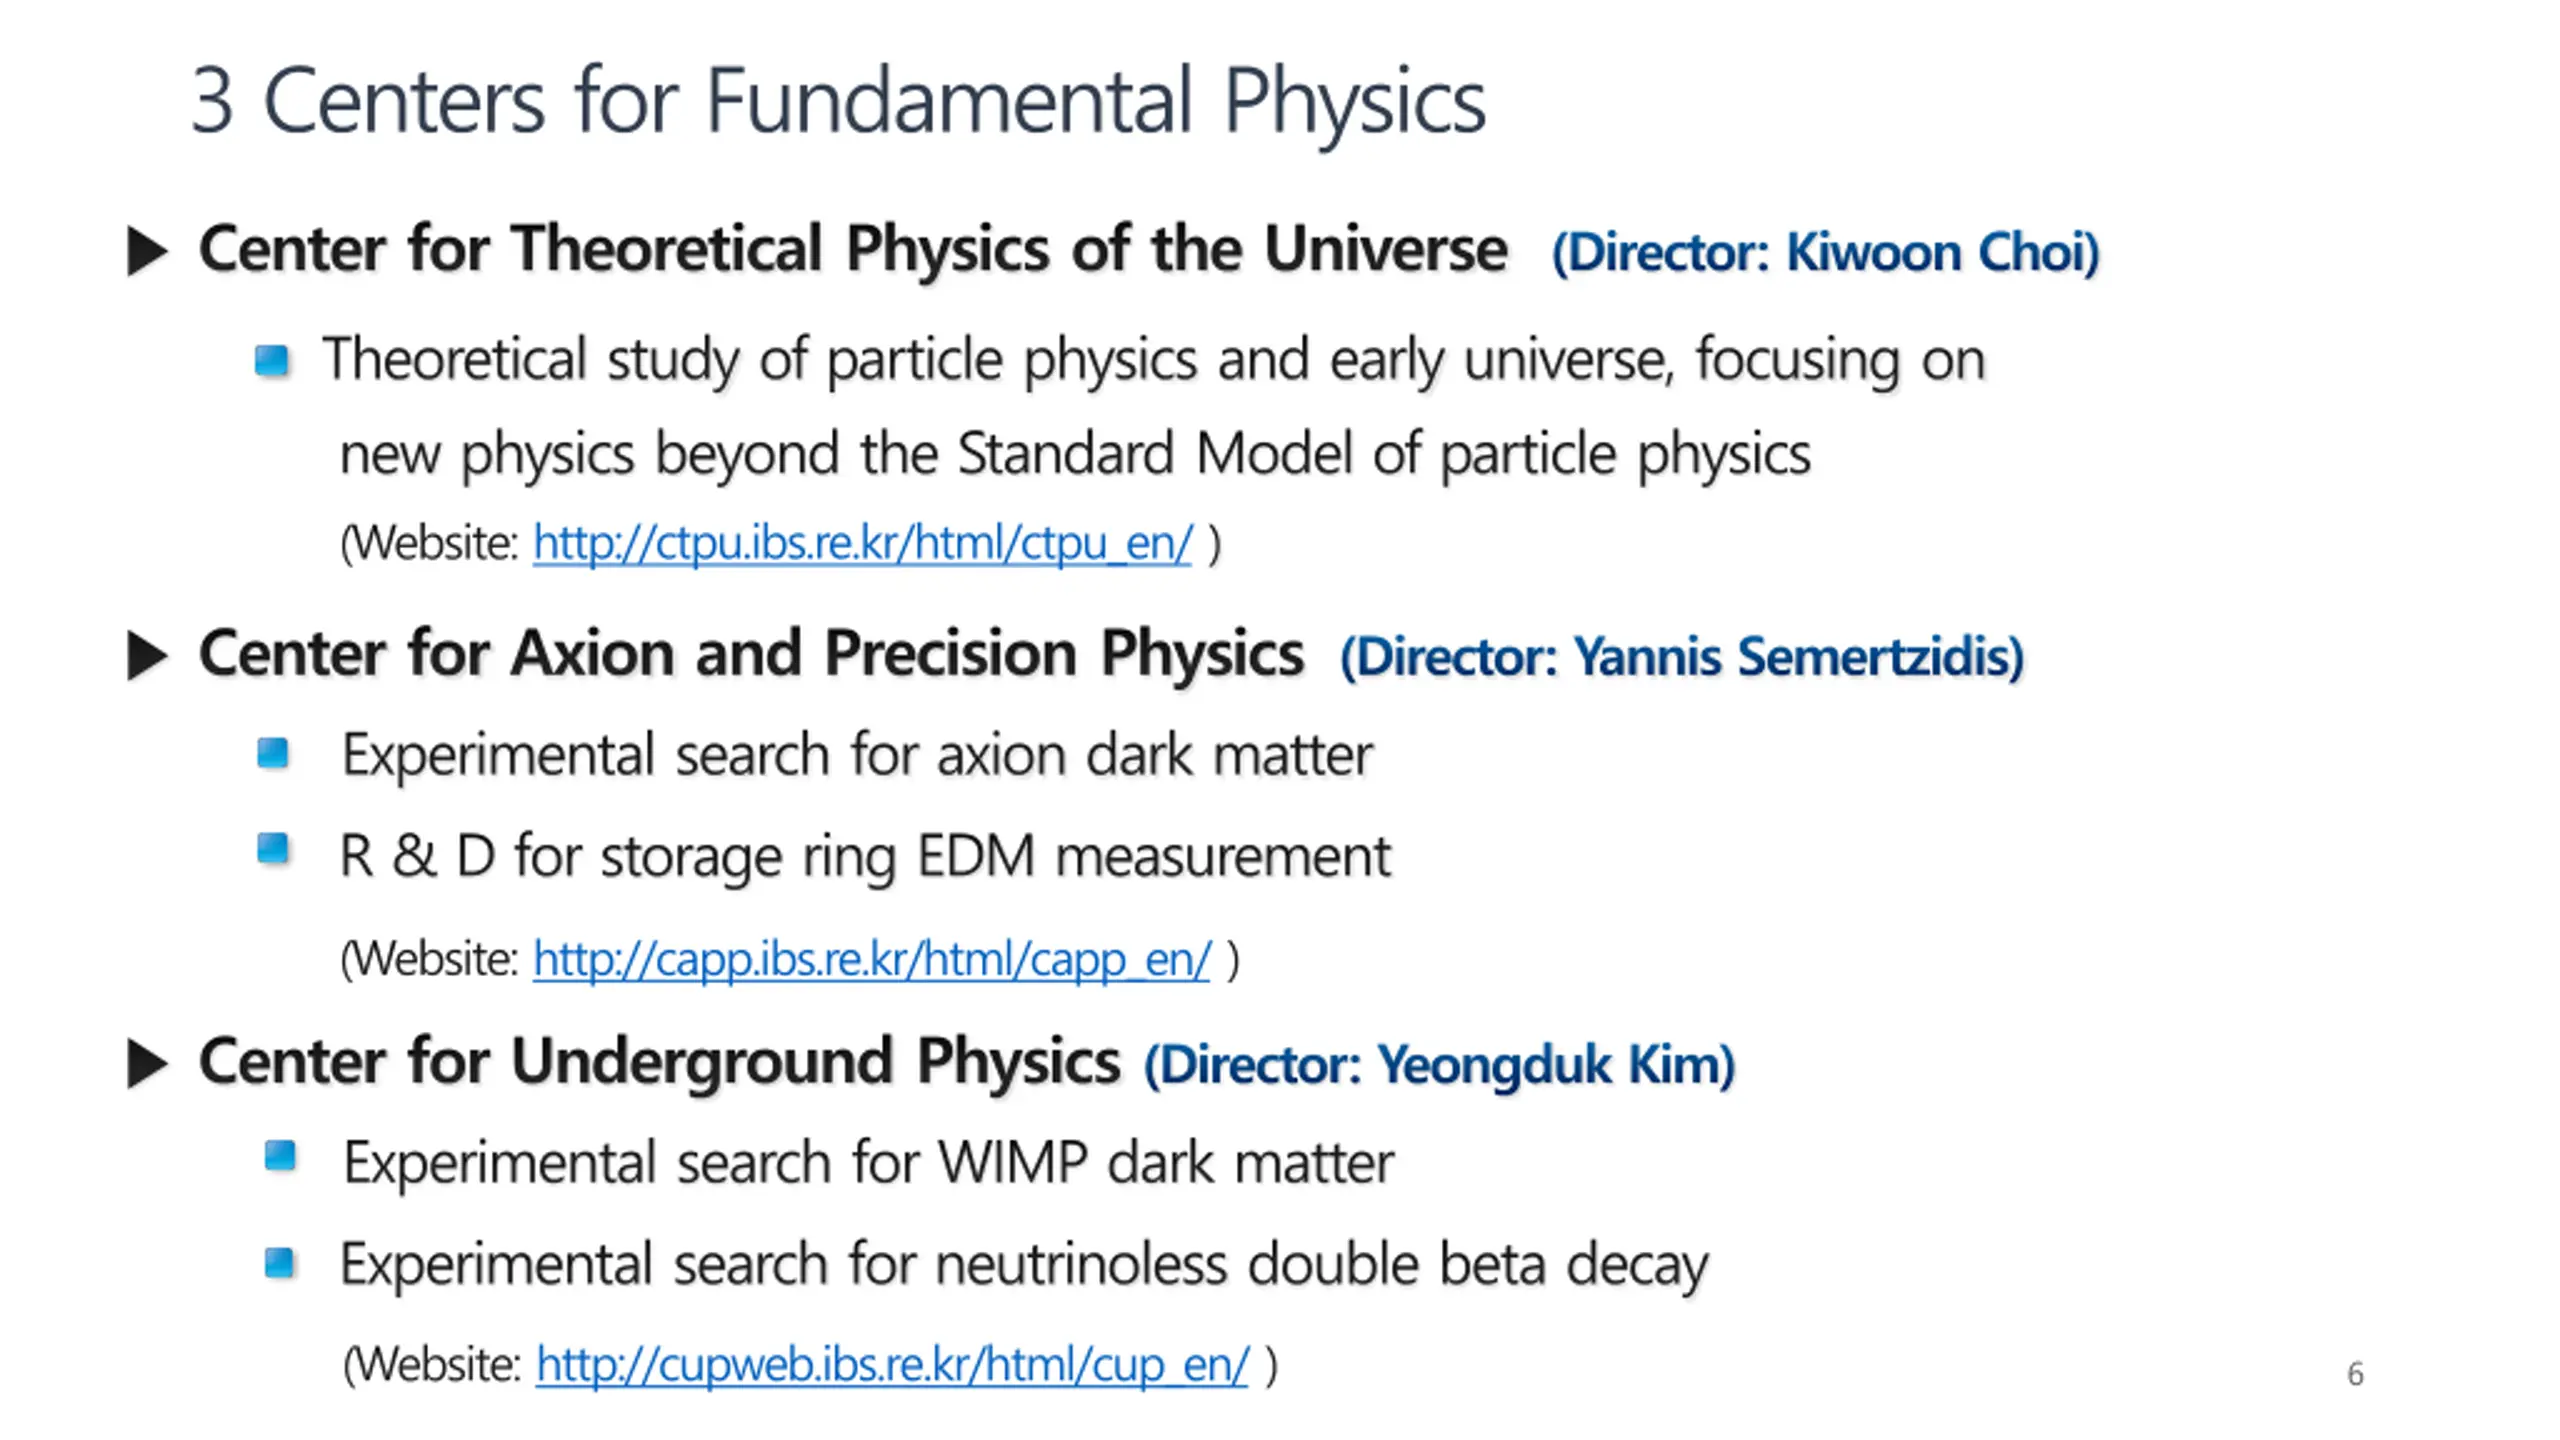Click the line about Standard Model of particle physics
The width and height of the screenshot is (2560, 1440).
pyautogui.click(x=1075, y=454)
